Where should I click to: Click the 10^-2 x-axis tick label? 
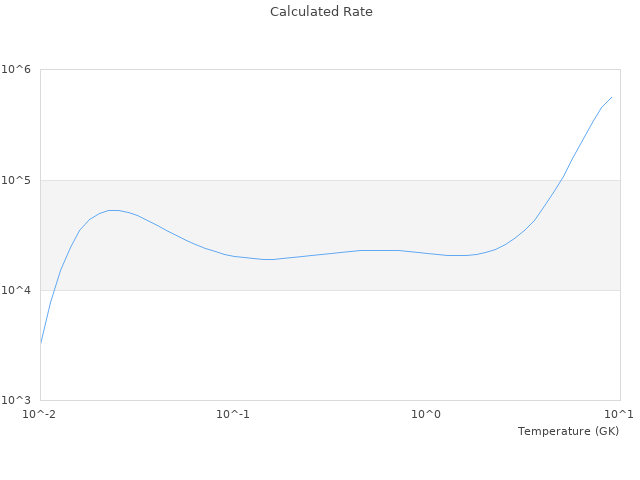(x=40, y=414)
